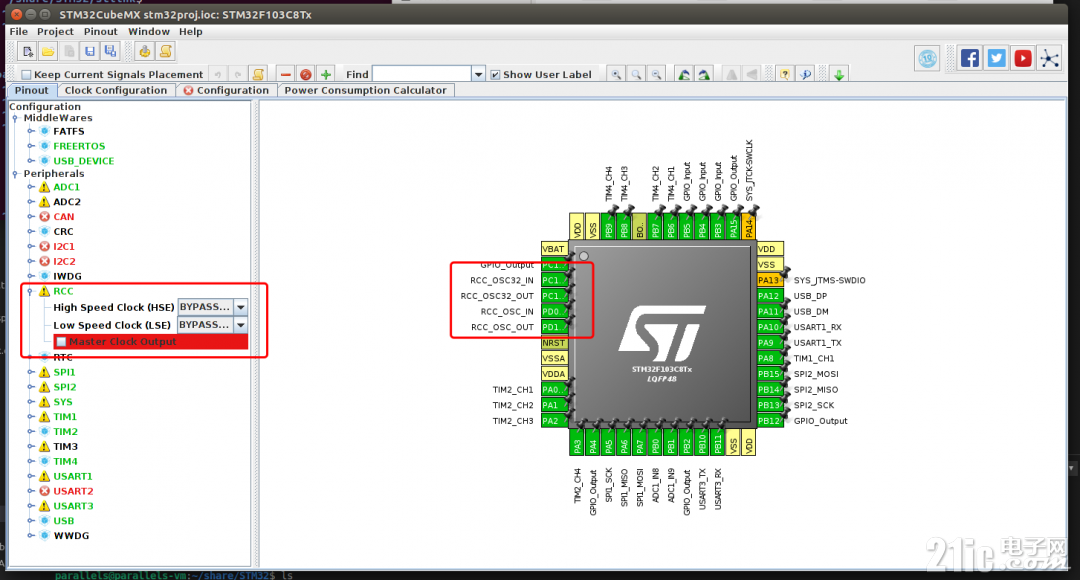Select the CAN peripheral item
Image resolution: width=1080 pixels, height=580 pixels.
pos(63,217)
